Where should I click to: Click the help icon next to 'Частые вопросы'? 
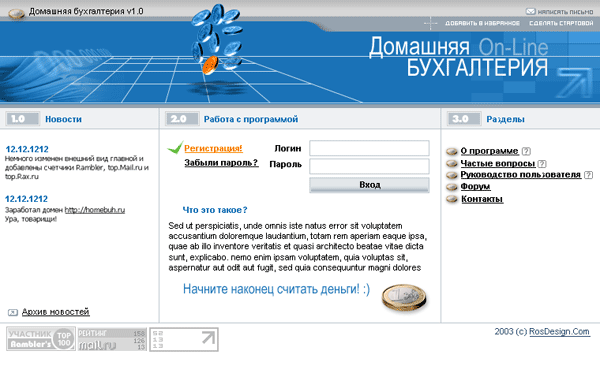point(542,164)
